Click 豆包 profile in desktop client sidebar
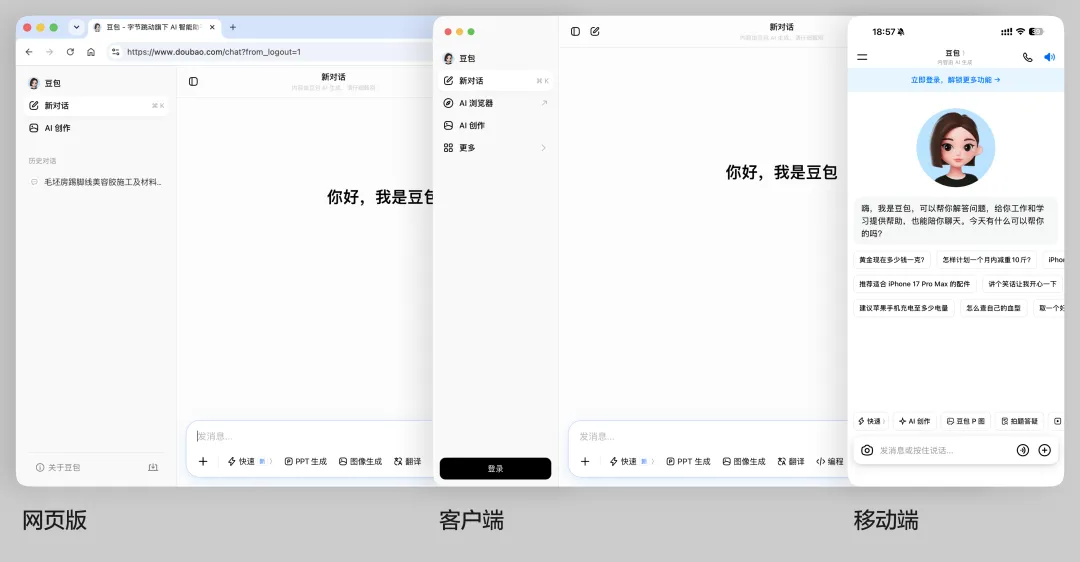This screenshot has width=1080, height=562. coord(459,59)
